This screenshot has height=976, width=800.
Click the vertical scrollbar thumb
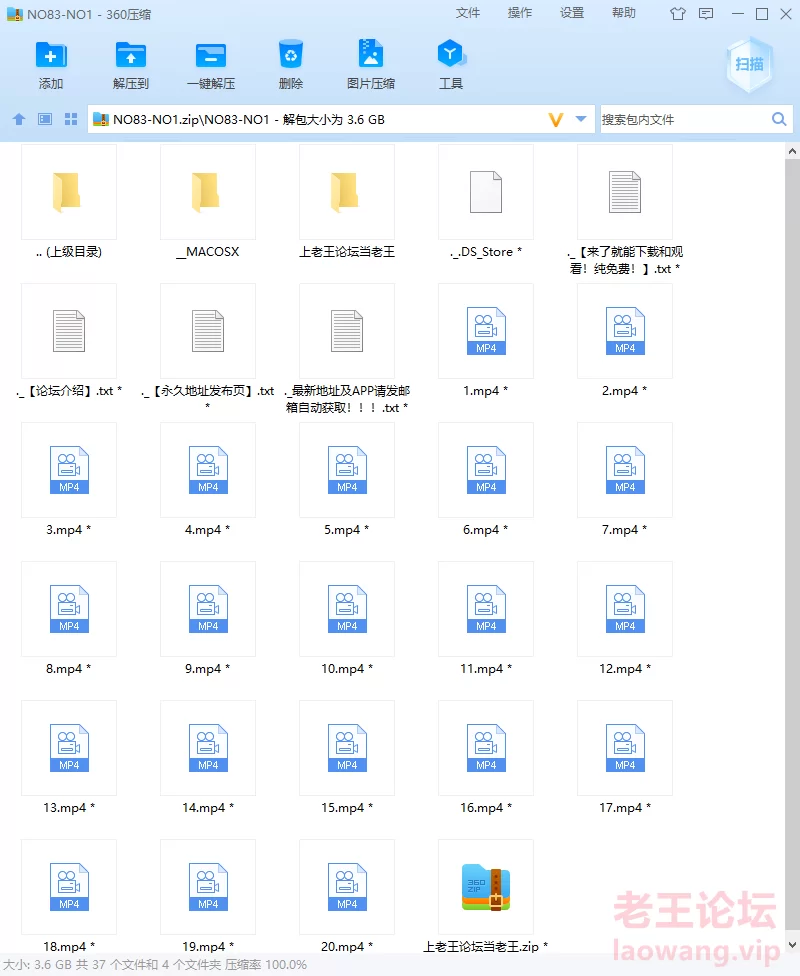tap(792, 545)
